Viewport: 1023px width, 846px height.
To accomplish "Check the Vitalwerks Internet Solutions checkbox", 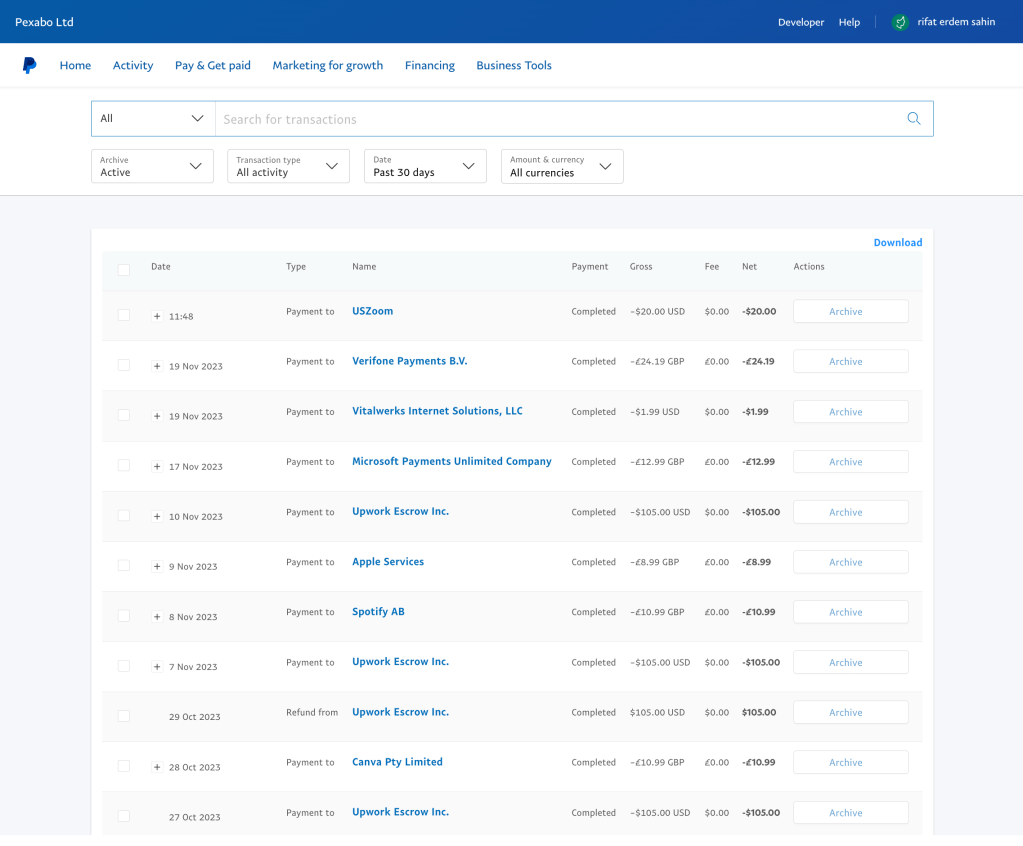I will click(123, 415).
